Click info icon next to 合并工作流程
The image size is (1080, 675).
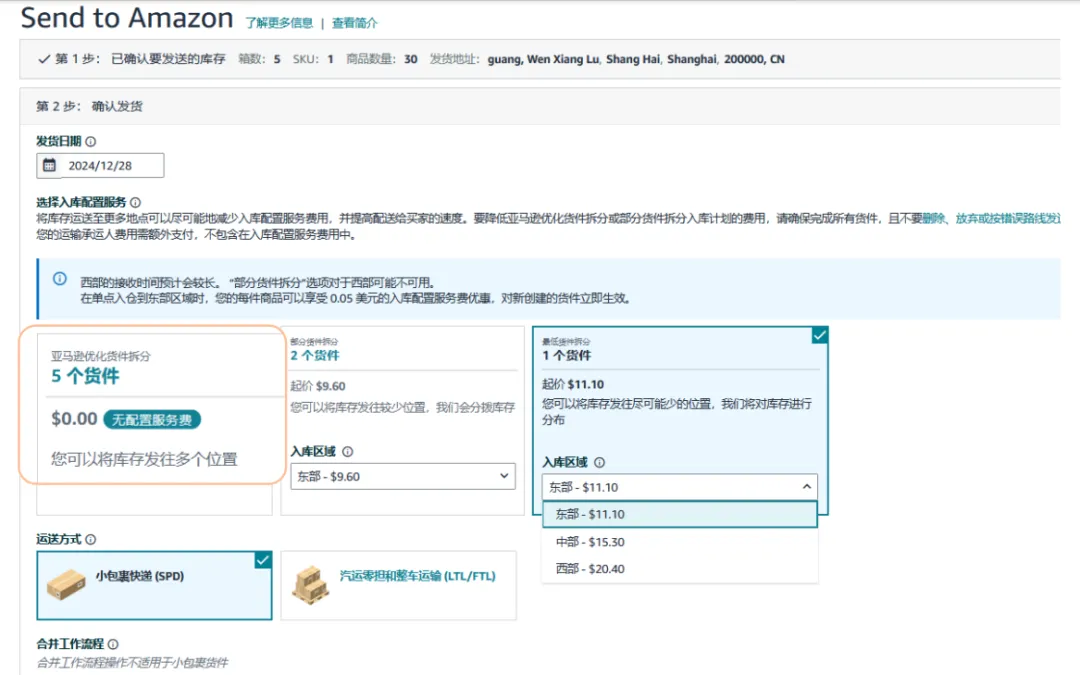[113, 645]
